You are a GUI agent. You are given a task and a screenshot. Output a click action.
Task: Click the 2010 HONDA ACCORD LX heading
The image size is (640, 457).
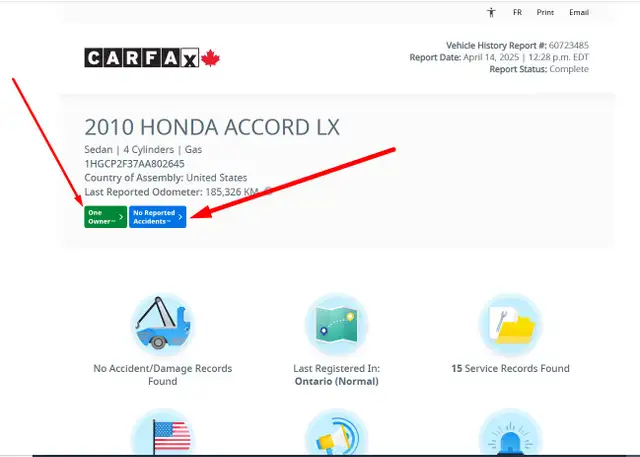coord(212,127)
